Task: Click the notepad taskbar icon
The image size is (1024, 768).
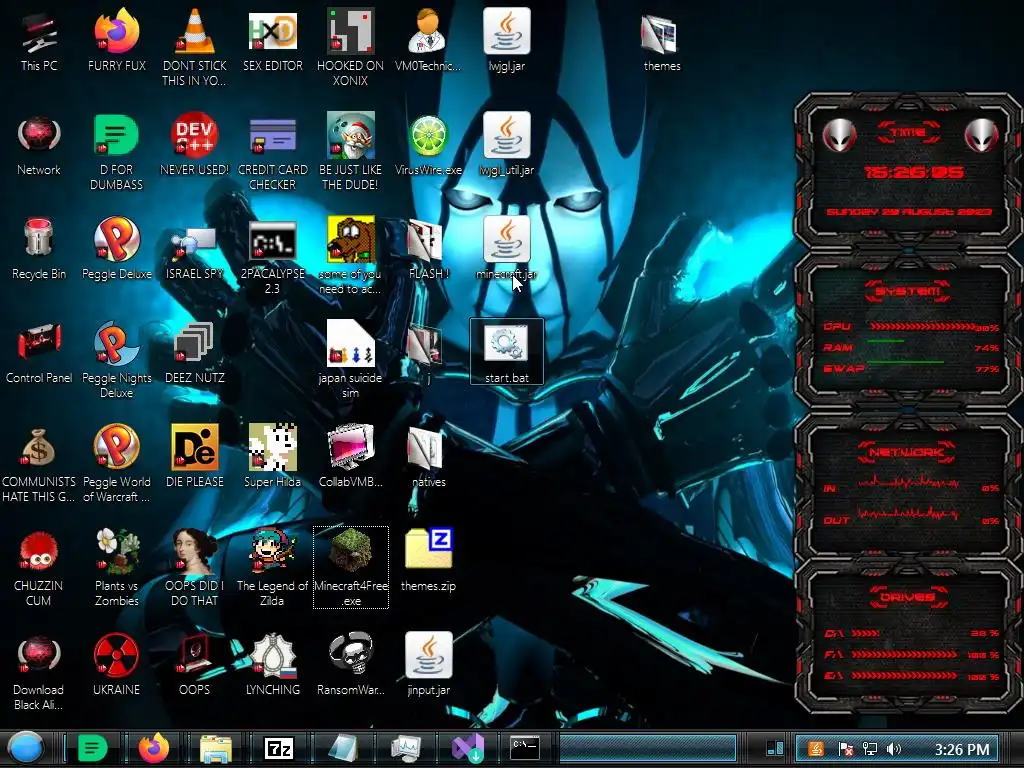Action: (x=342, y=748)
